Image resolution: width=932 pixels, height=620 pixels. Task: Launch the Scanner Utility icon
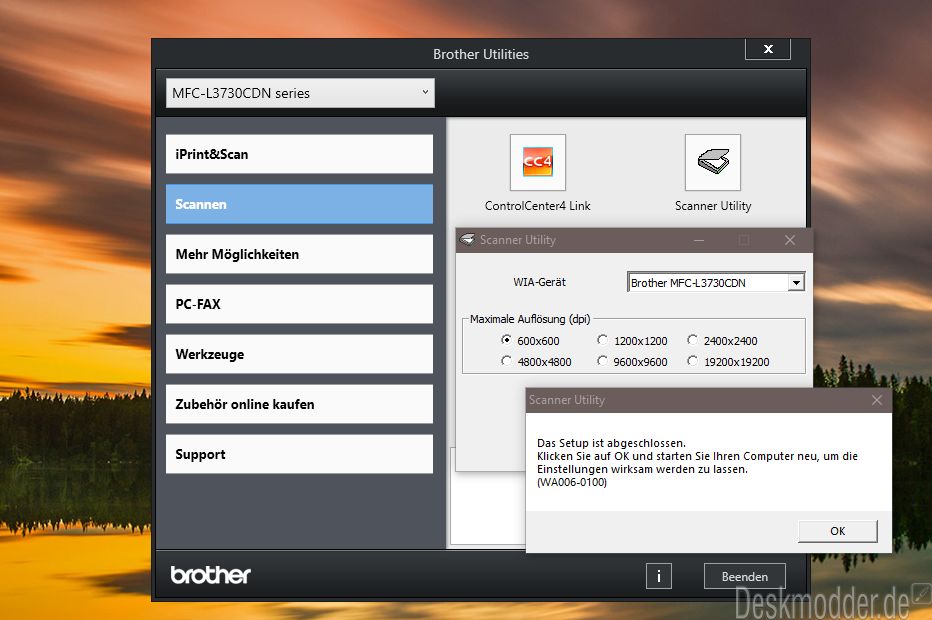713,162
